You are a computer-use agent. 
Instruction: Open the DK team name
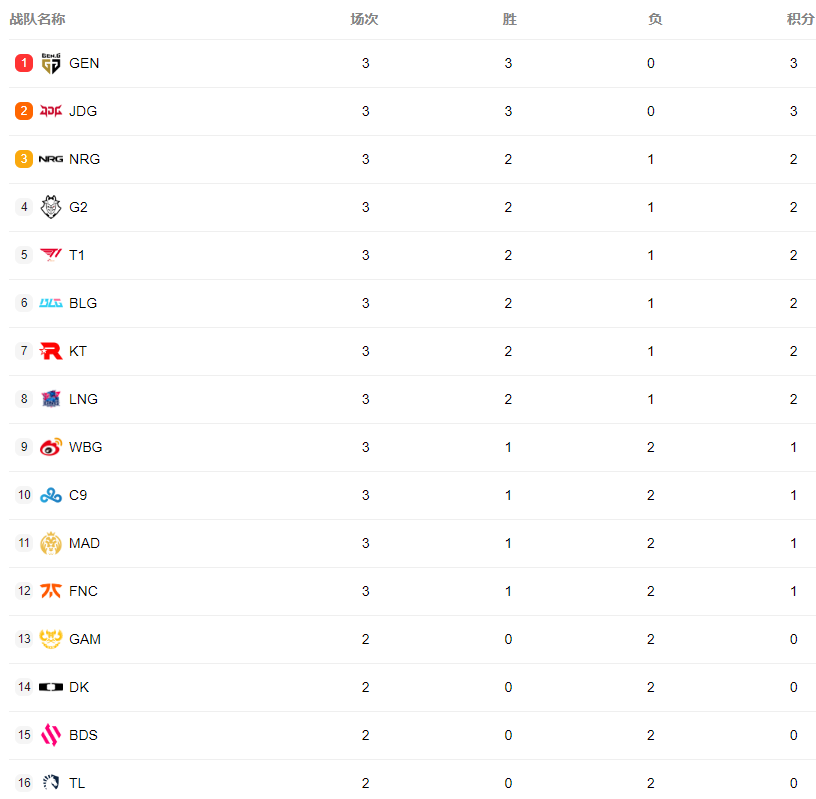point(79,687)
